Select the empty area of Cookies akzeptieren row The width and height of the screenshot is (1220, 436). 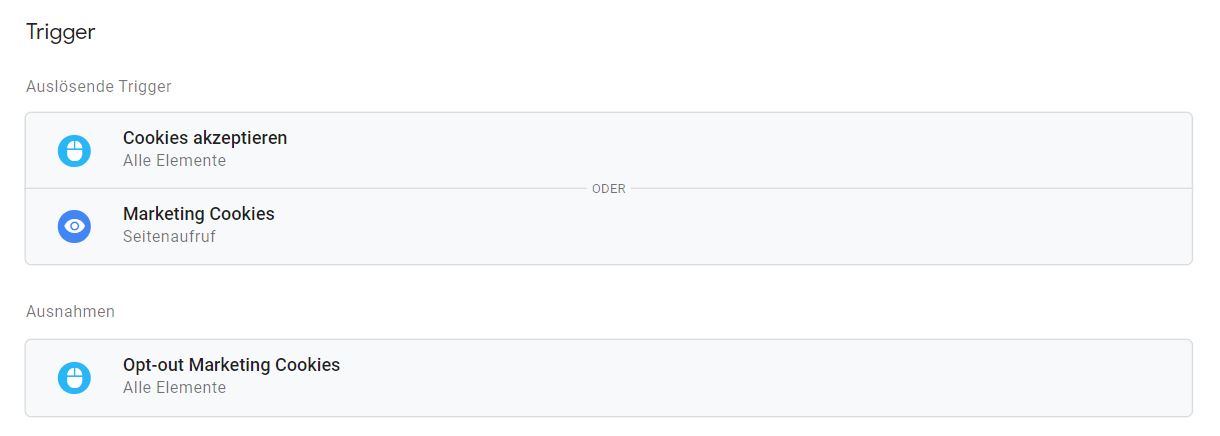point(740,150)
